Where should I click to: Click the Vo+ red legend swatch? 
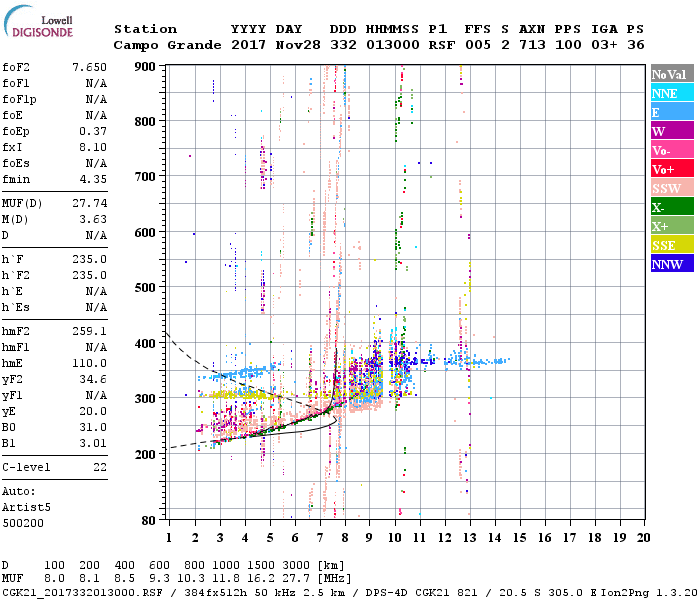[x=671, y=169]
